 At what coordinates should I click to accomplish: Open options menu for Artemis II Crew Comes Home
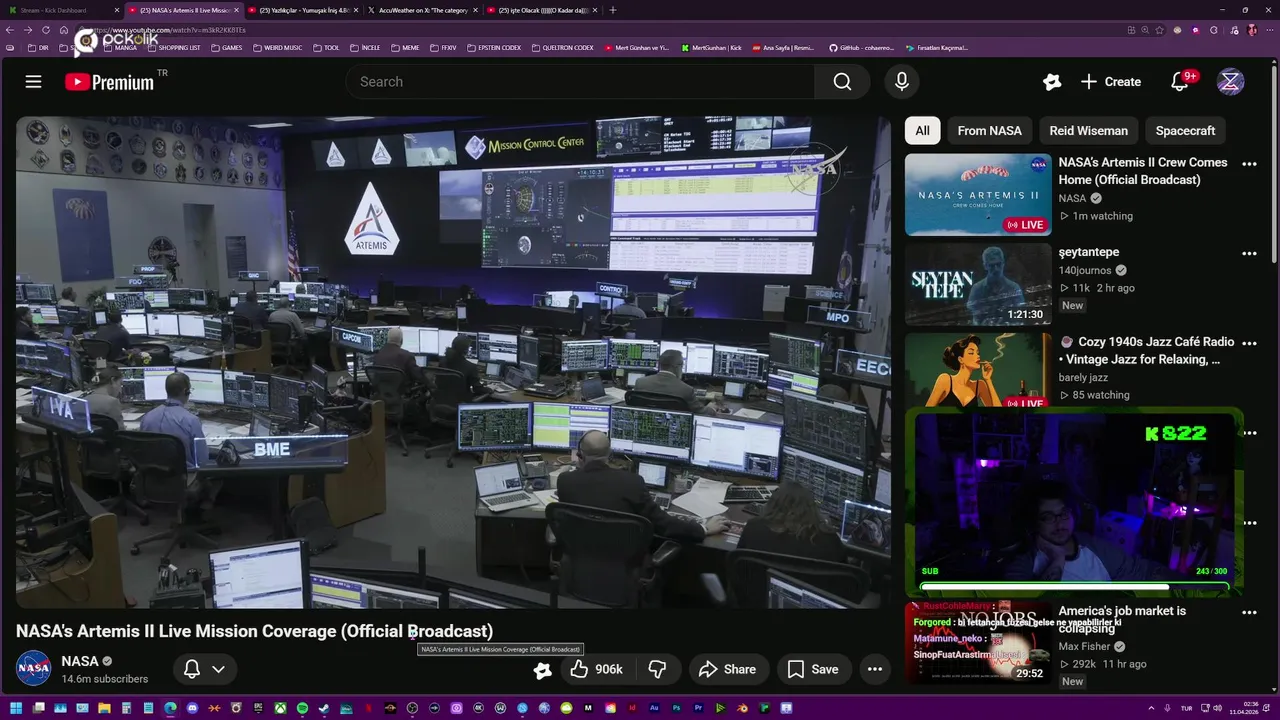pyautogui.click(x=1249, y=164)
